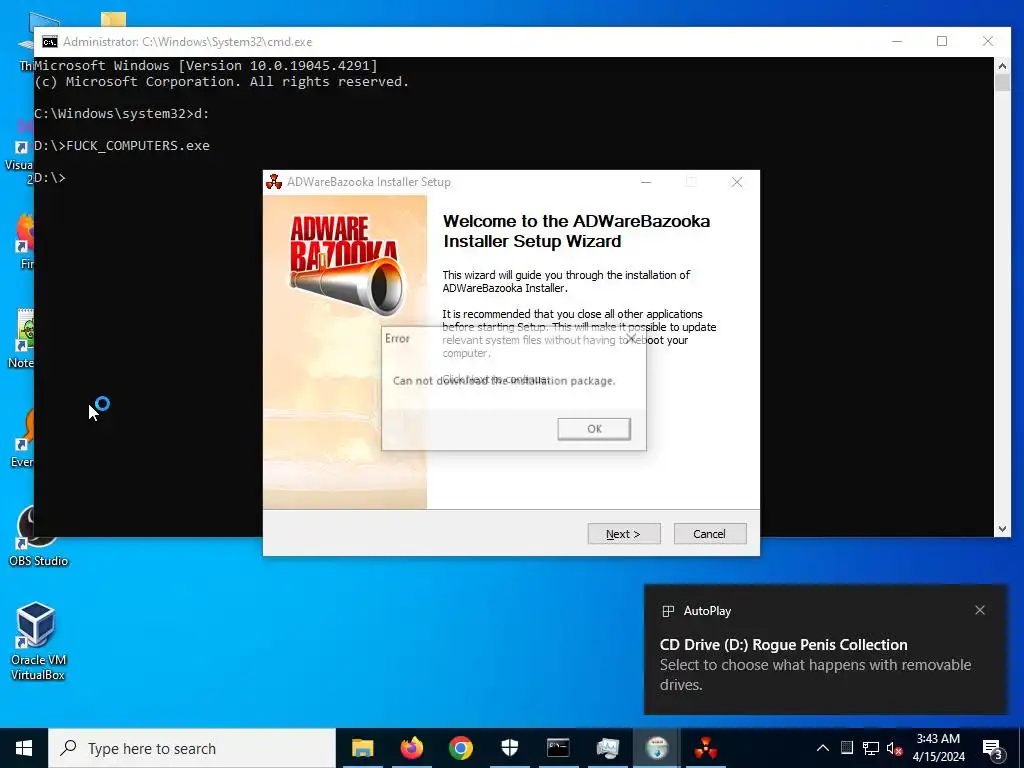Click the 'Can not download the installation package.' message
Viewport: 1024px width, 768px height.
pos(504,381)
